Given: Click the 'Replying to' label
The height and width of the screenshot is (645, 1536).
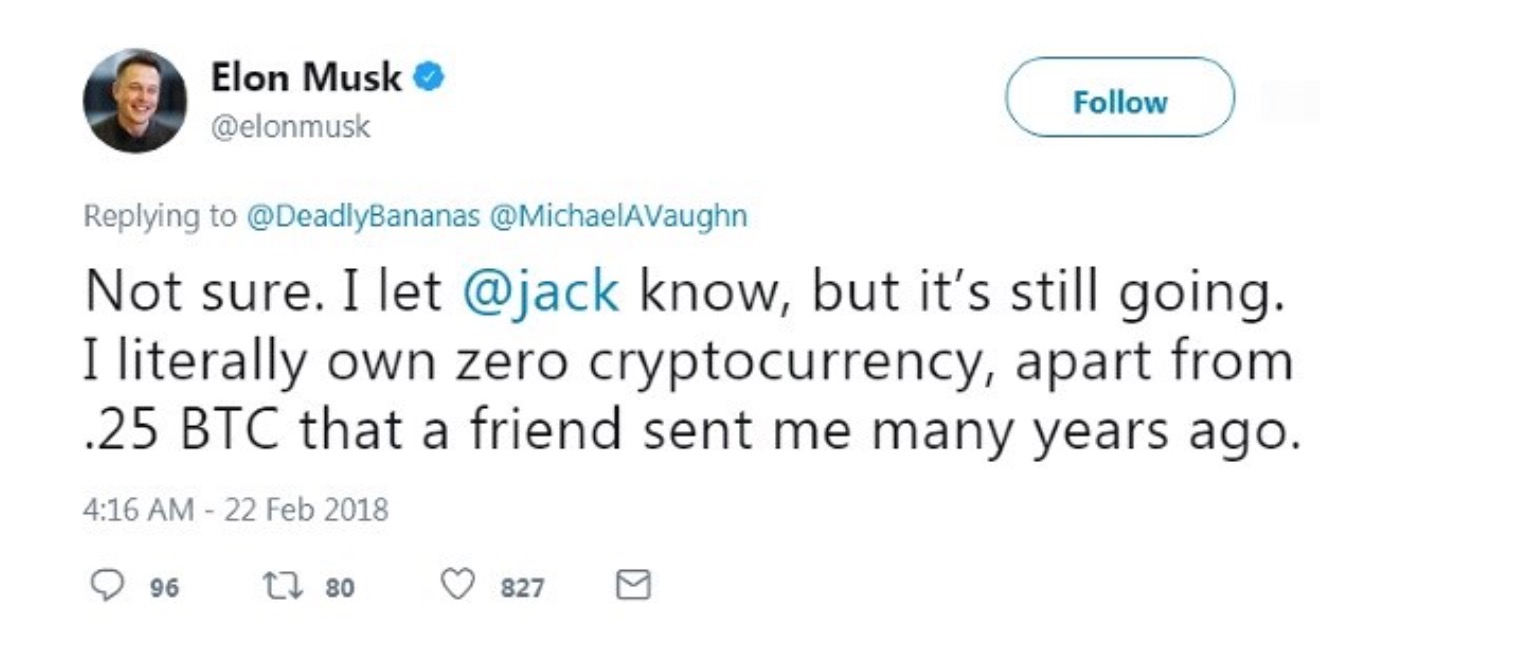Looking at the screenshot, I should 160,217.
